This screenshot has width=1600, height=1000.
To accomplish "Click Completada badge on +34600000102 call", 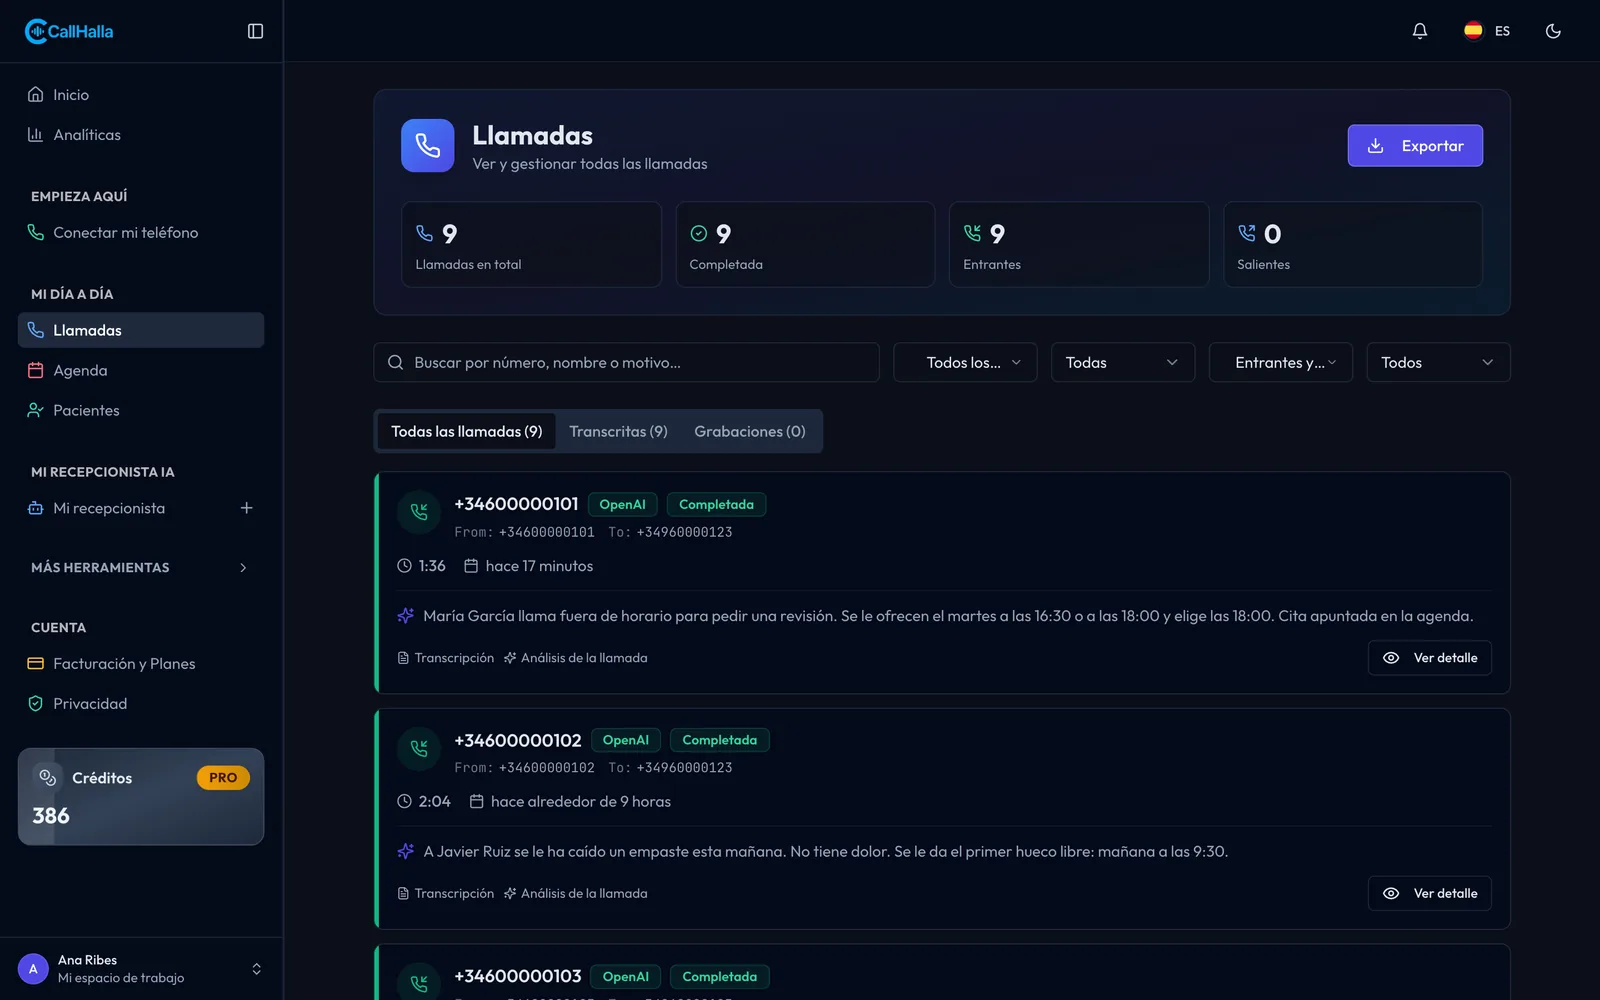I will pos(720,741).
